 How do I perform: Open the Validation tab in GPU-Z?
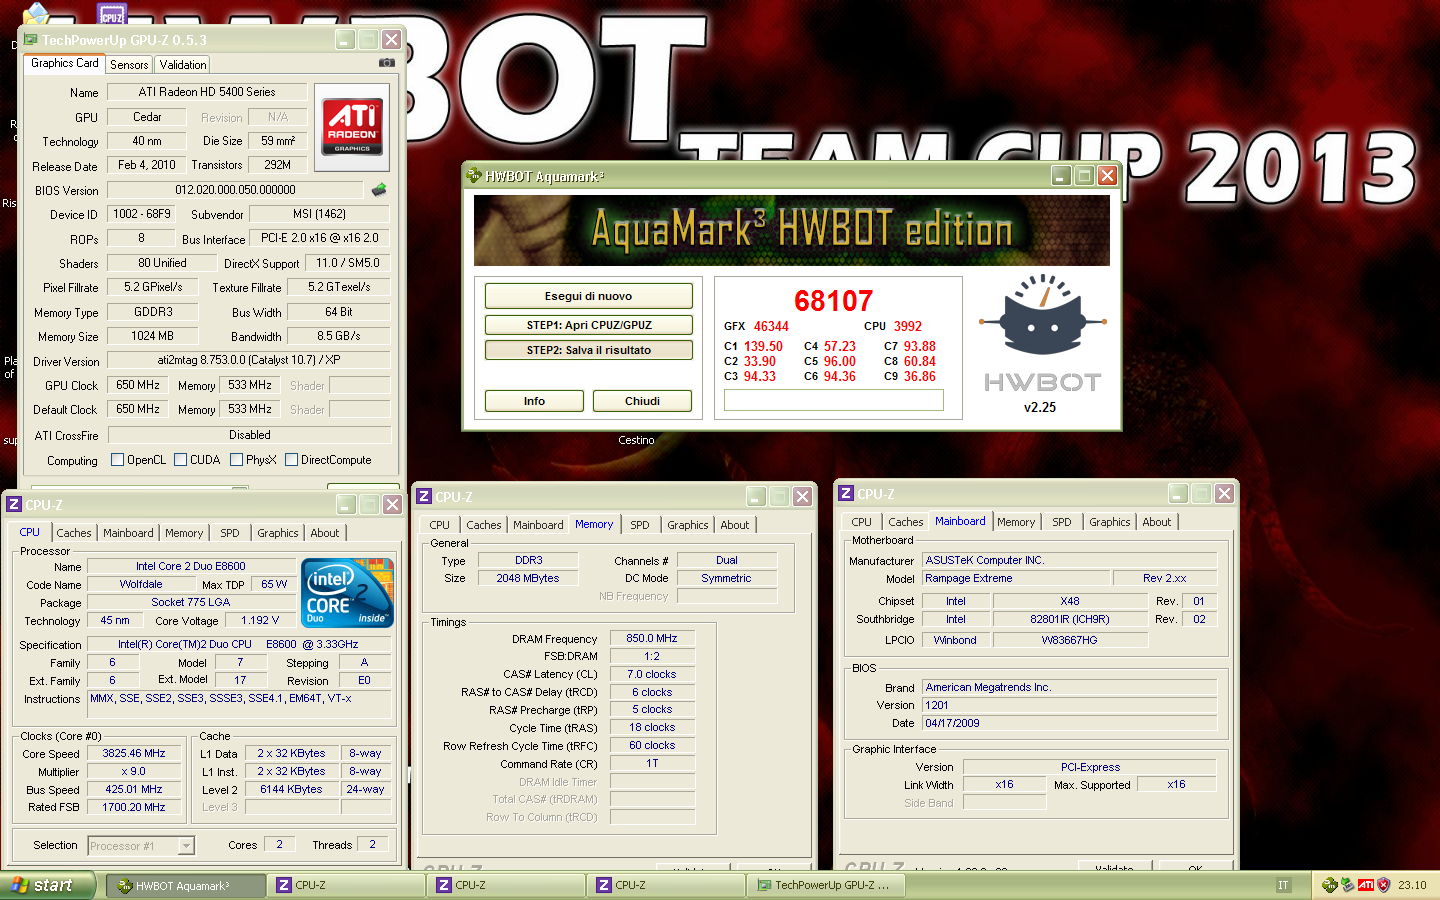pos(183,65)
